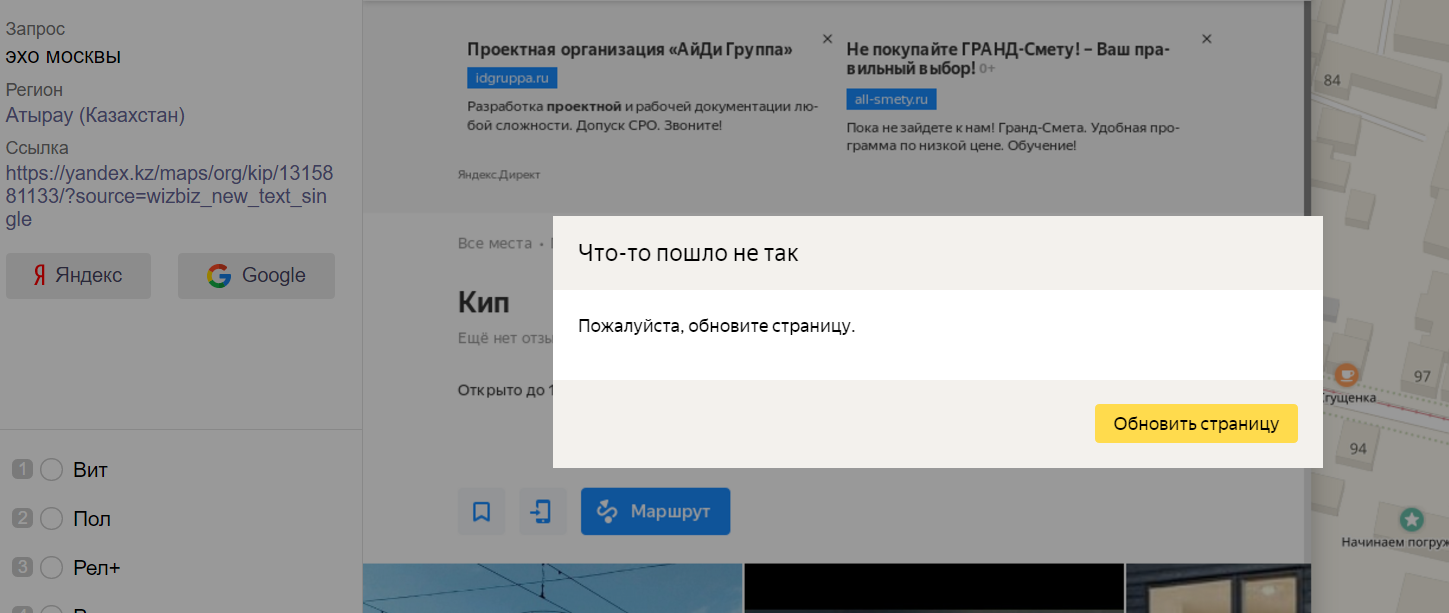The image size is (1449, 613).
Task: Close the АйДи Группа advertisement
Action: click(x=827, y=39)
